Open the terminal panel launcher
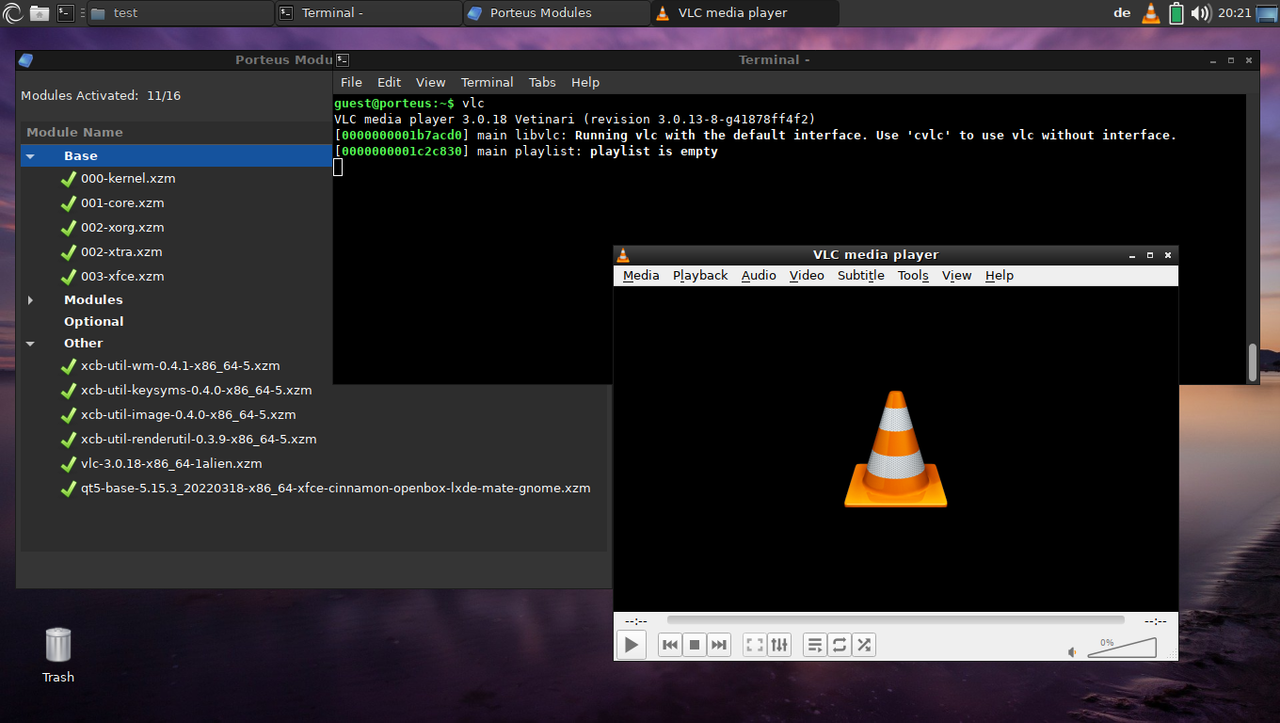This screenshot has height=723, width=1280. coord(65,13)
